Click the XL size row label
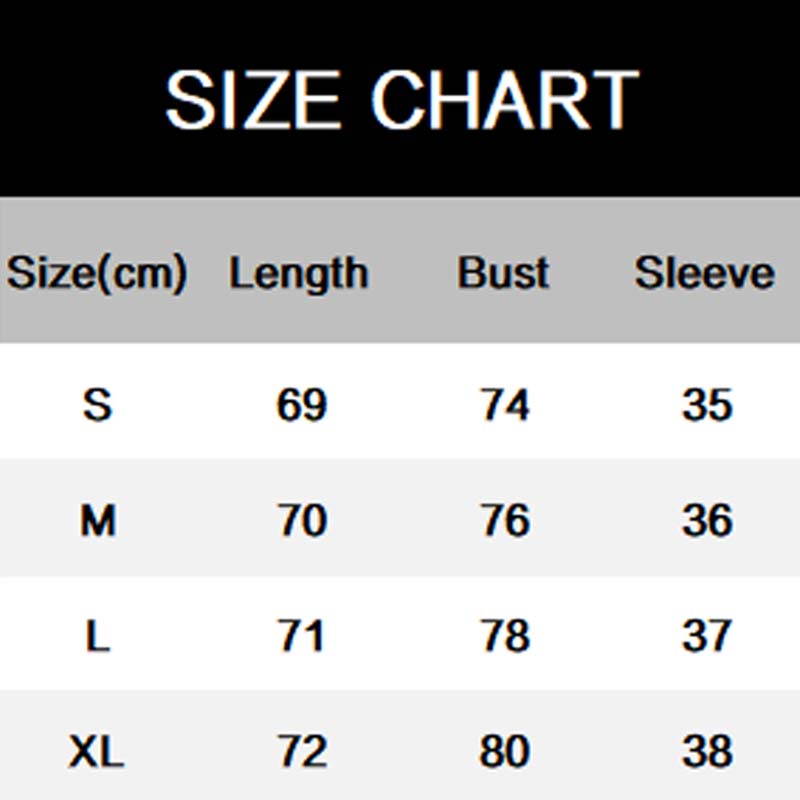This screenshot has height=800, width=800. (97, 751)
